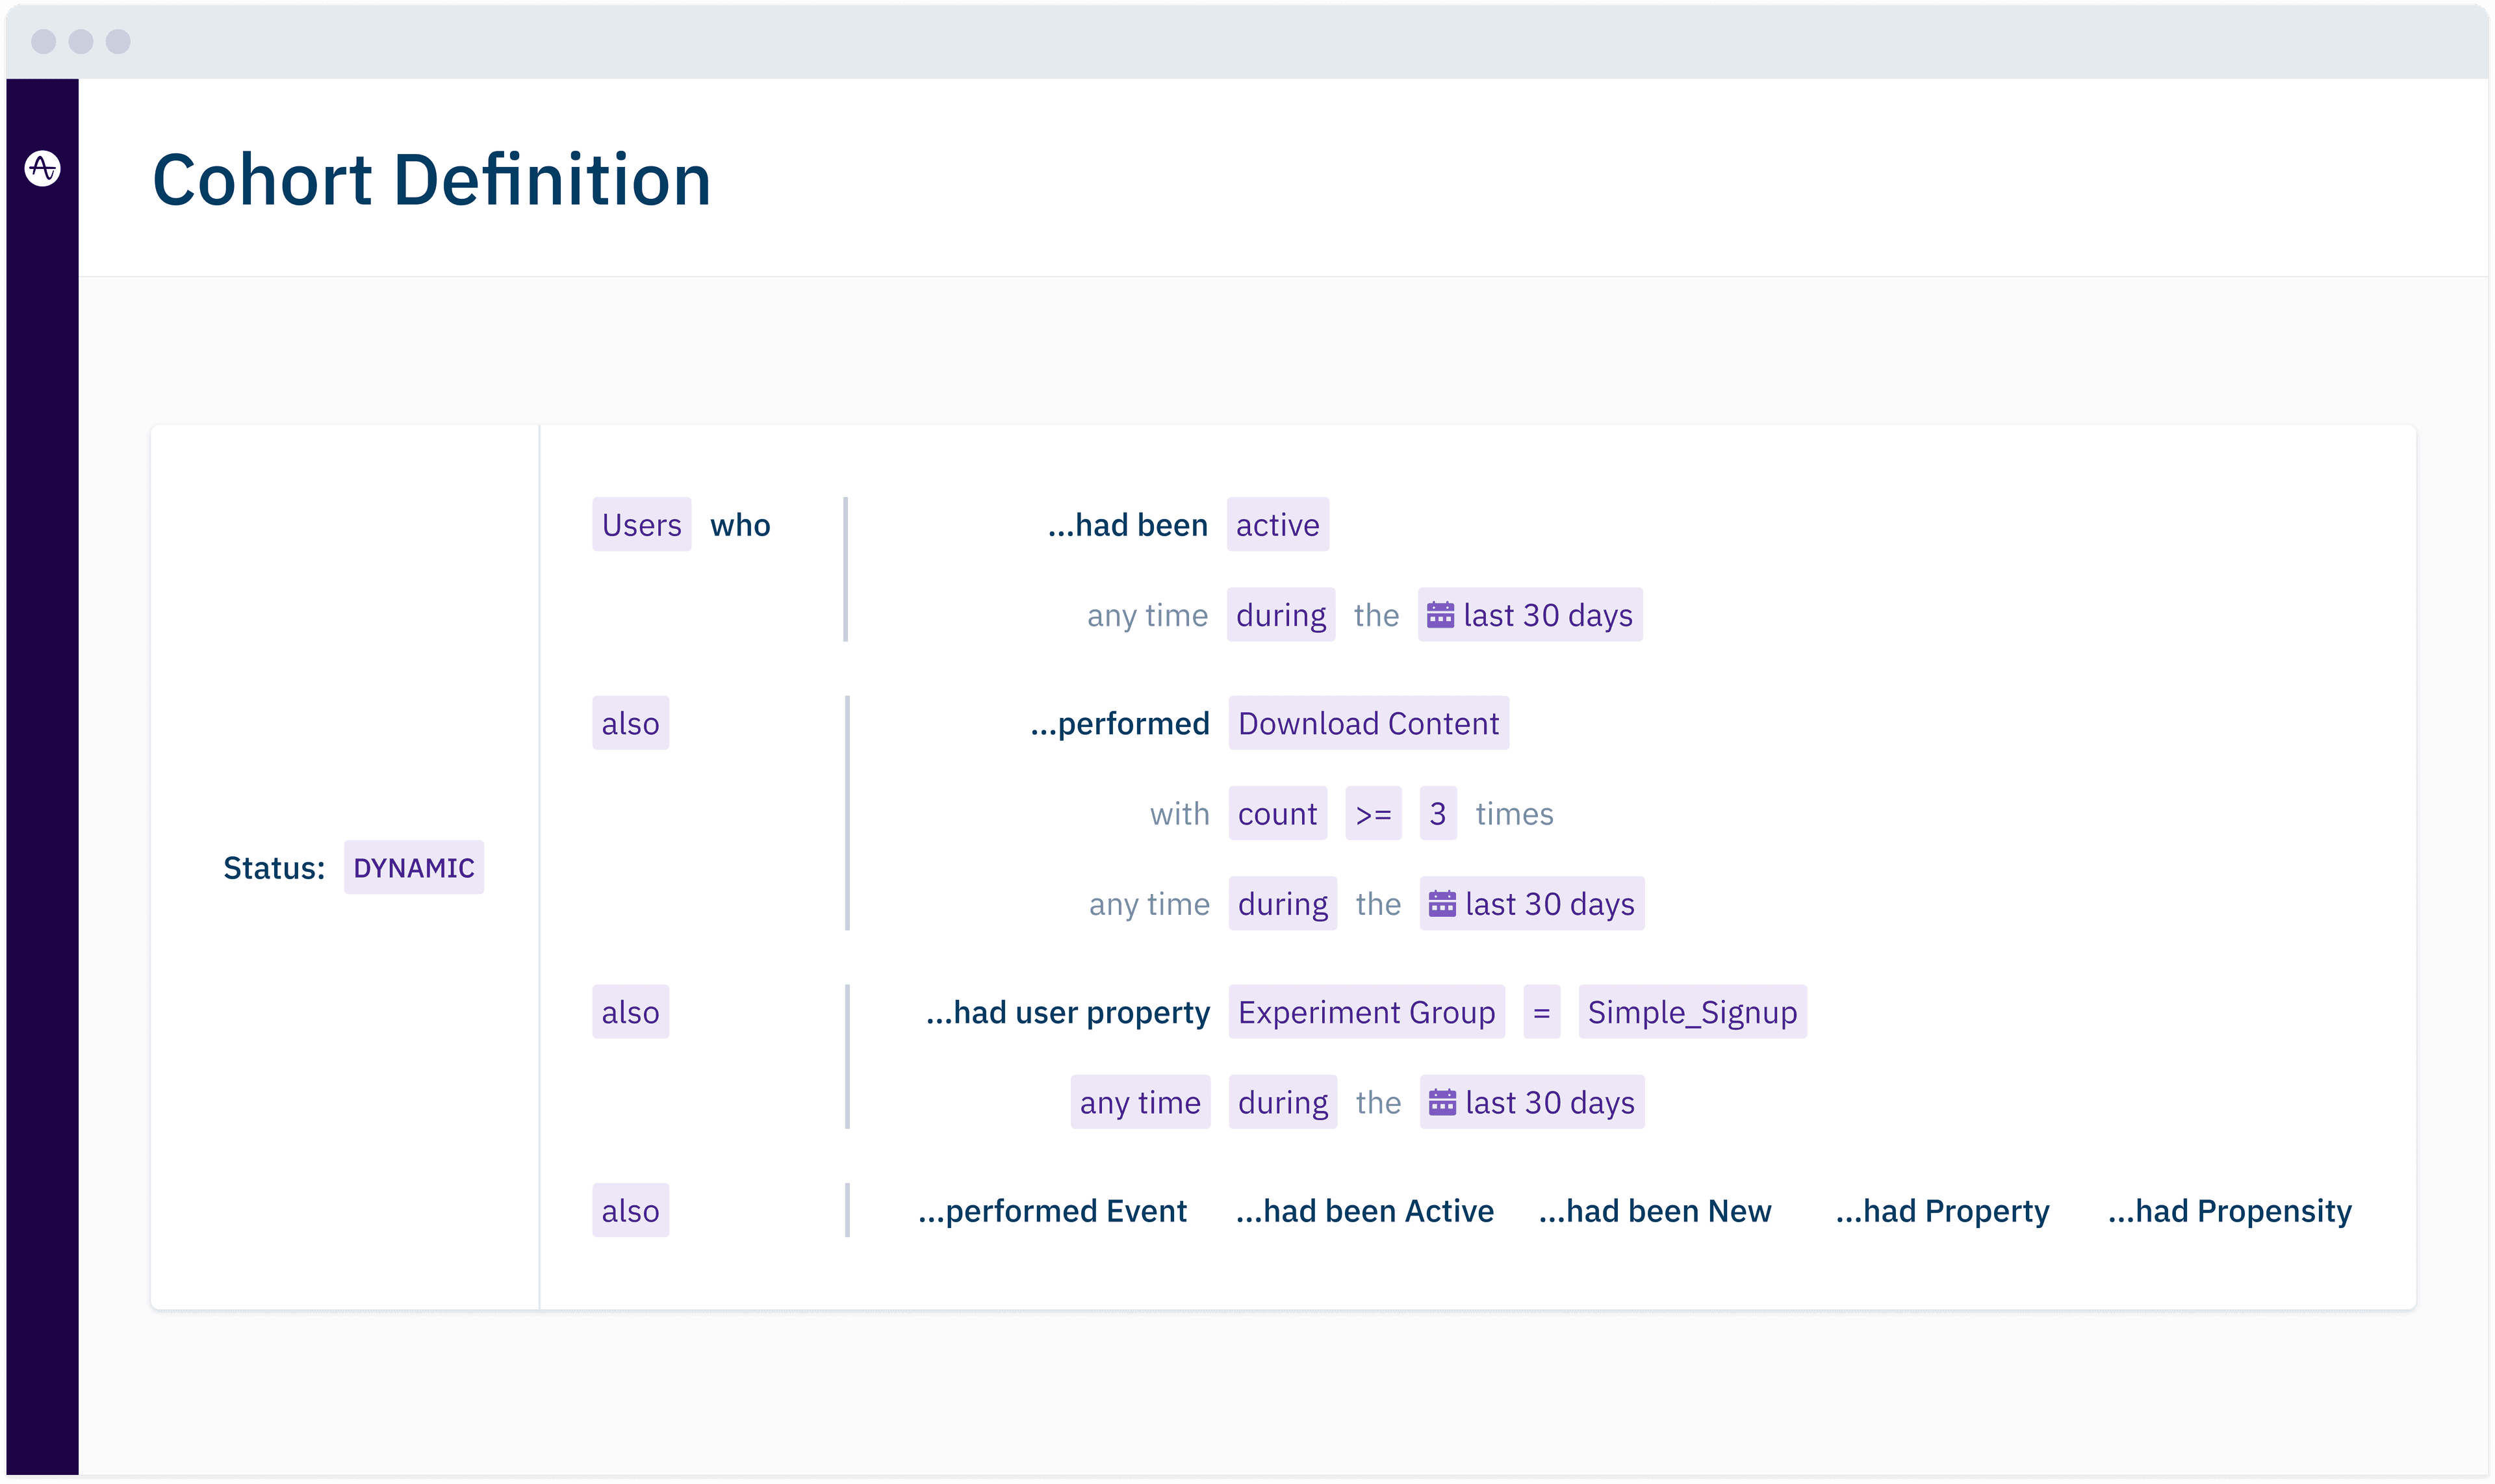Image resolution: width=2495 pixels, height=1484 pixels.
Task: Select the Download Content event label
Action: click(x=1368, y=723)
